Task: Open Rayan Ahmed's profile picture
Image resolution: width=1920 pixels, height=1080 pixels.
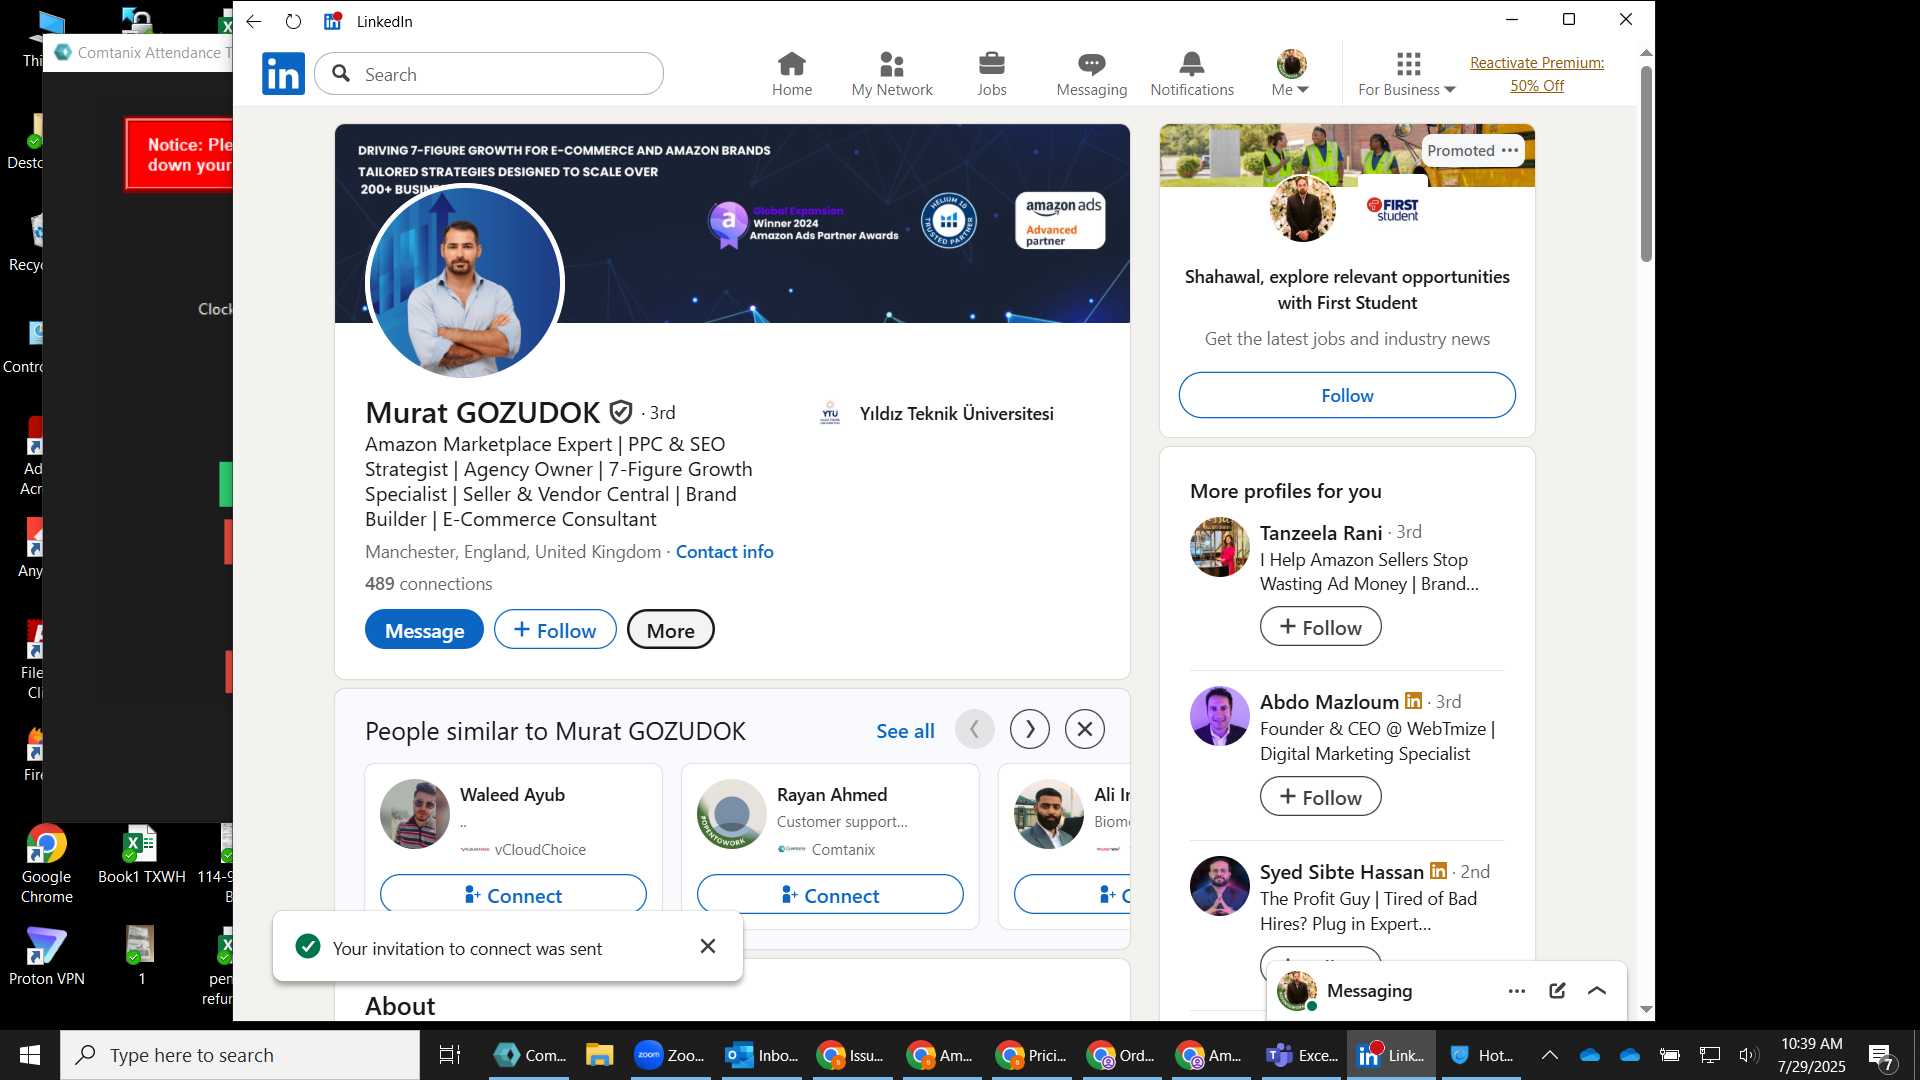Action: coord(732,814)
